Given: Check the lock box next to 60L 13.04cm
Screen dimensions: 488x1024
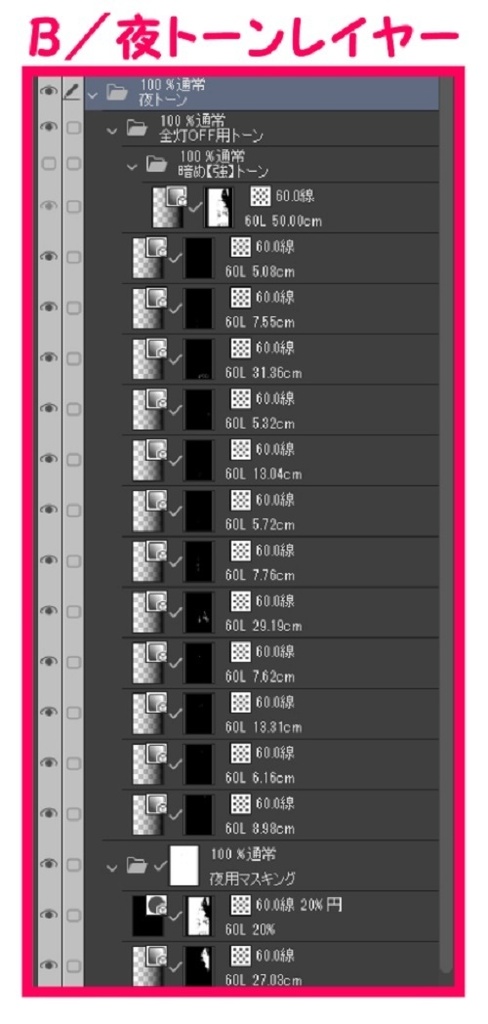Looking at the screenshot, I should [x=73, y=460].
